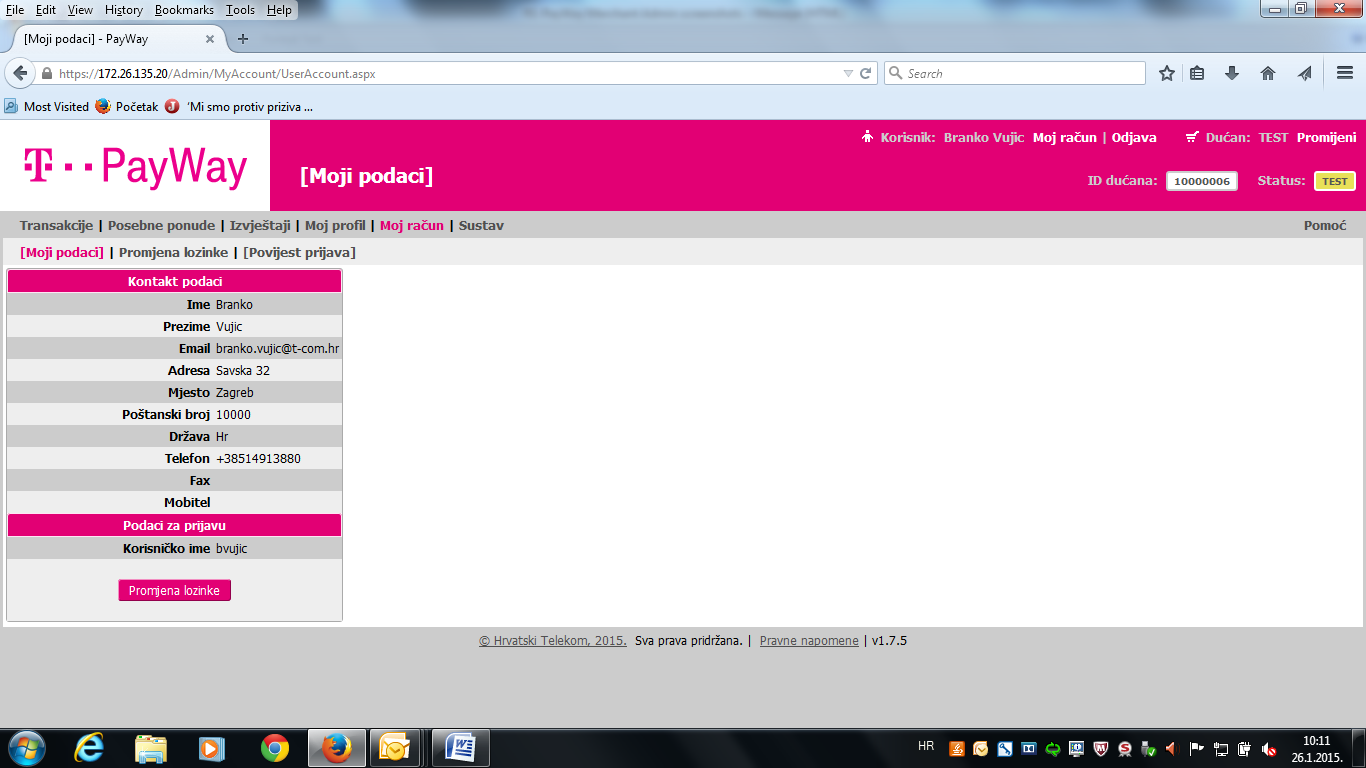Open the Pravne napomene footer link
1366x768 pixels.
pos(809,641)
